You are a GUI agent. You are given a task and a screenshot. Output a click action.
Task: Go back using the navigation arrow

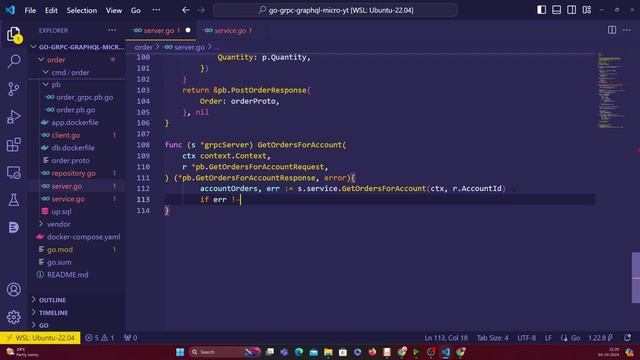(186, 10)
